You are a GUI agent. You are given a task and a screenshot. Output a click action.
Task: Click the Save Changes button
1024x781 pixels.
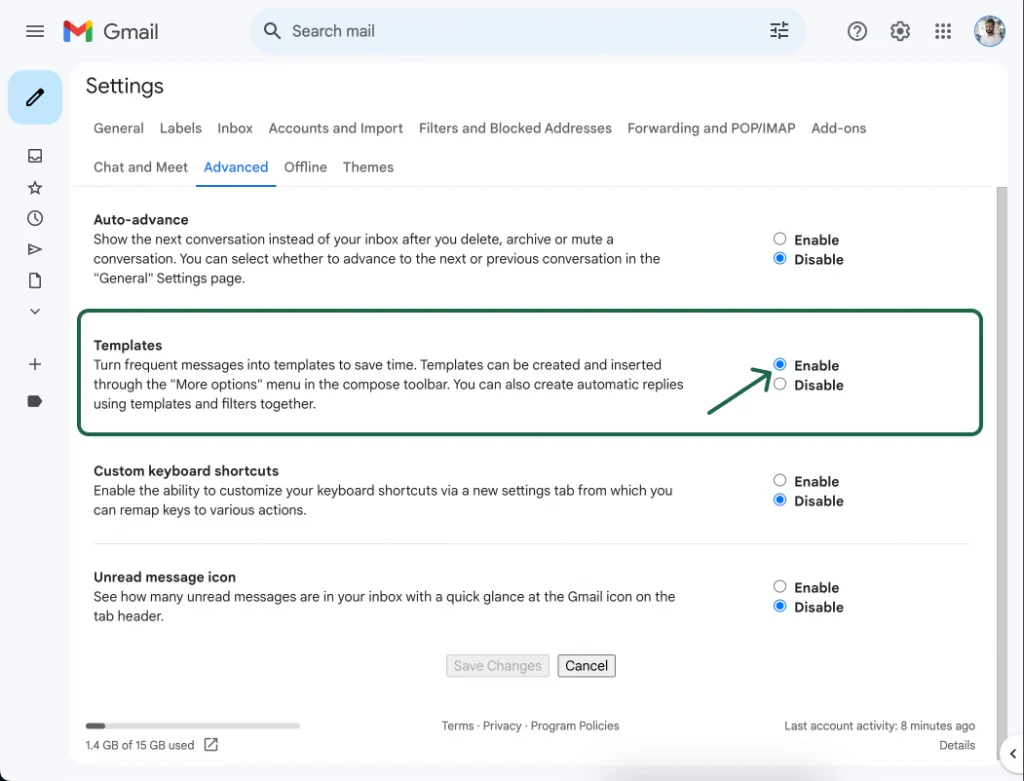click(498, 665)
